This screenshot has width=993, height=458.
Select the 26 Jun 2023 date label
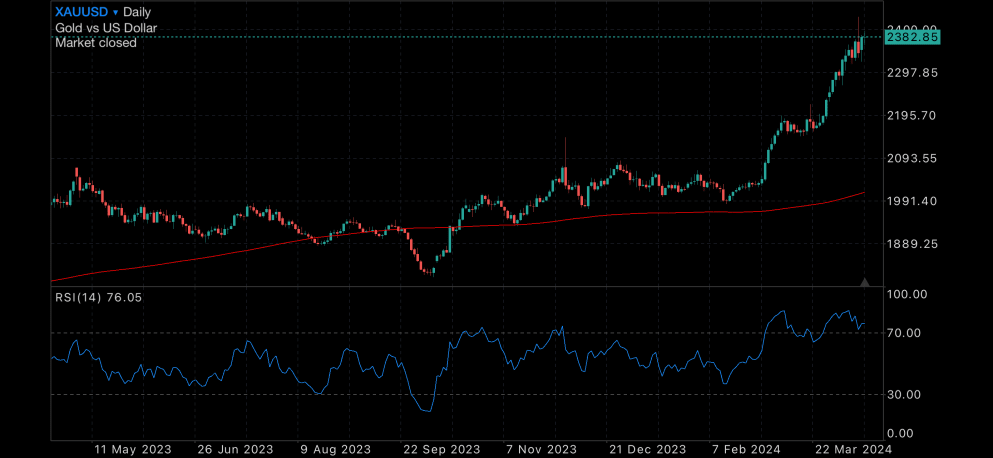click(x=234, y=449)
